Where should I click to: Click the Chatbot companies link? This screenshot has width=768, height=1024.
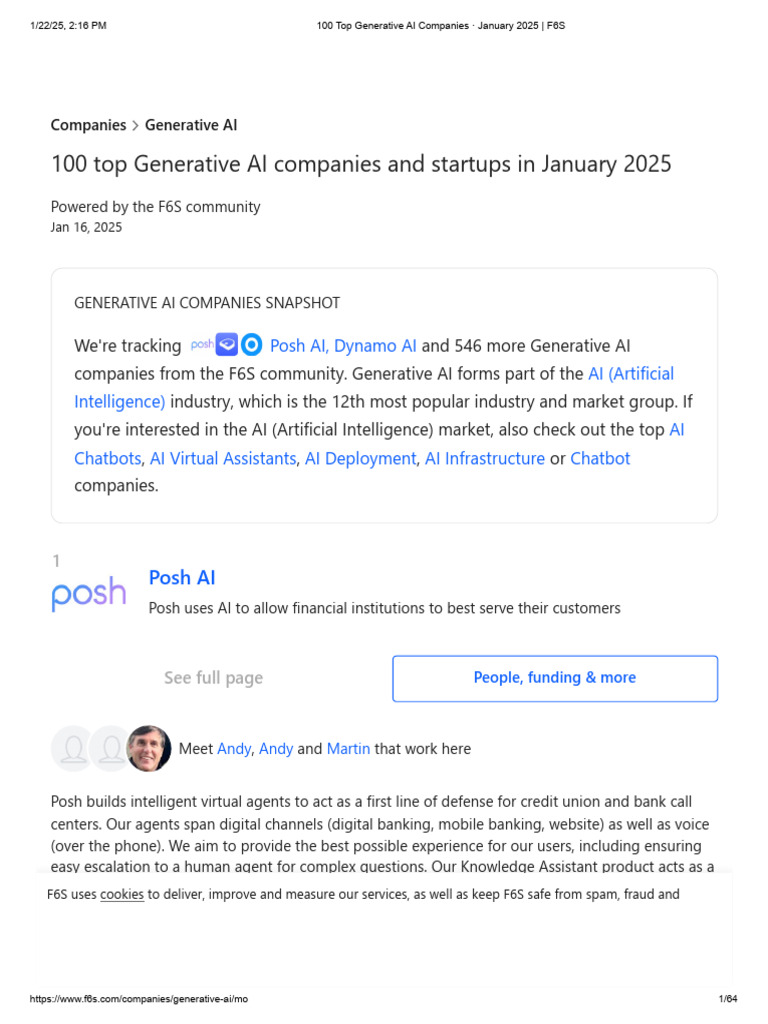click(x=600, y=459)
